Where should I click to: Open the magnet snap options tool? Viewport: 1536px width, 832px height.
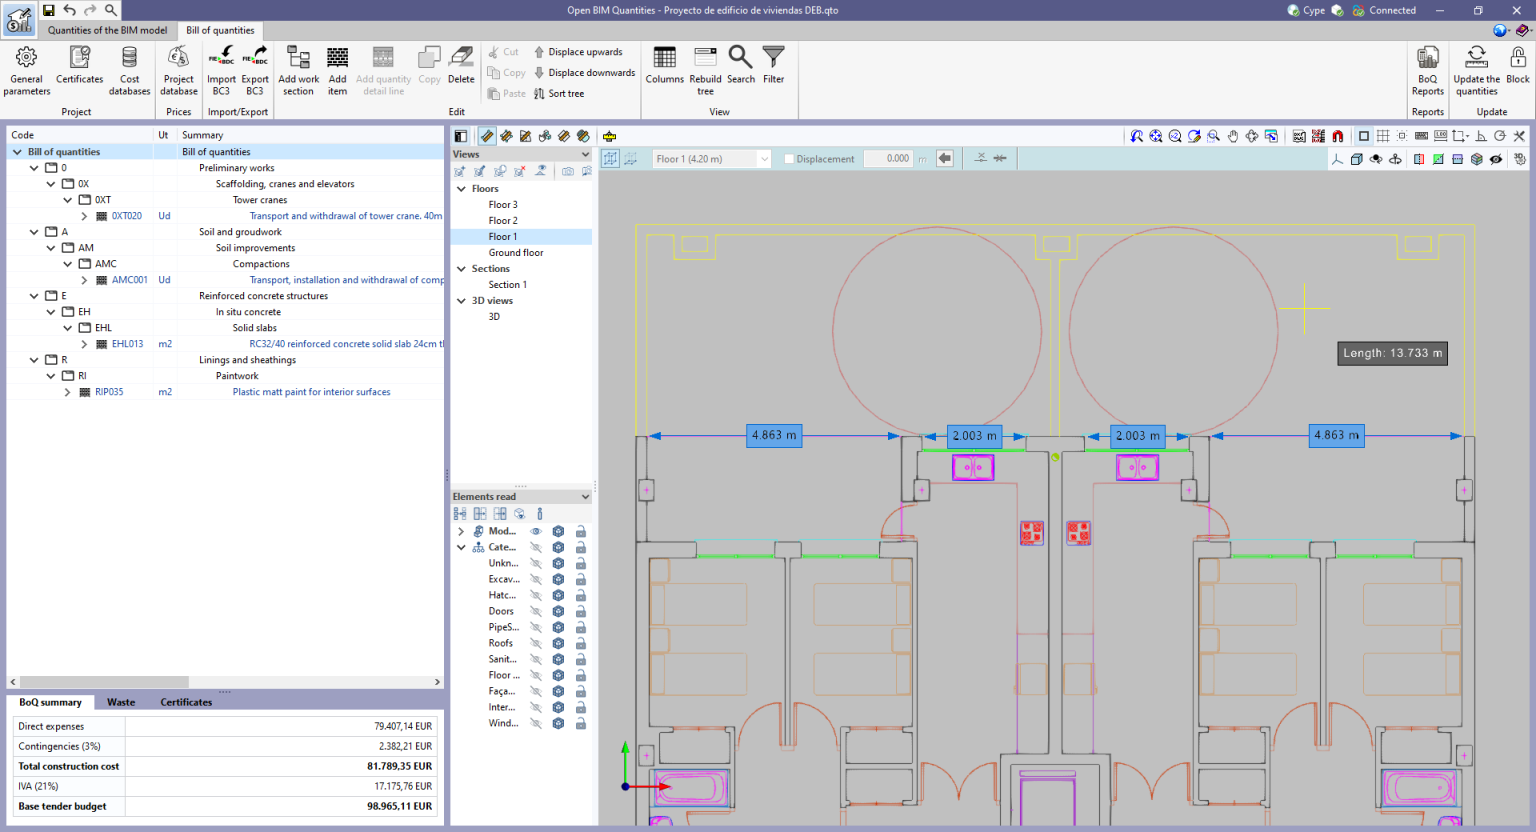pyautogui.click(x=1337, y=136)
